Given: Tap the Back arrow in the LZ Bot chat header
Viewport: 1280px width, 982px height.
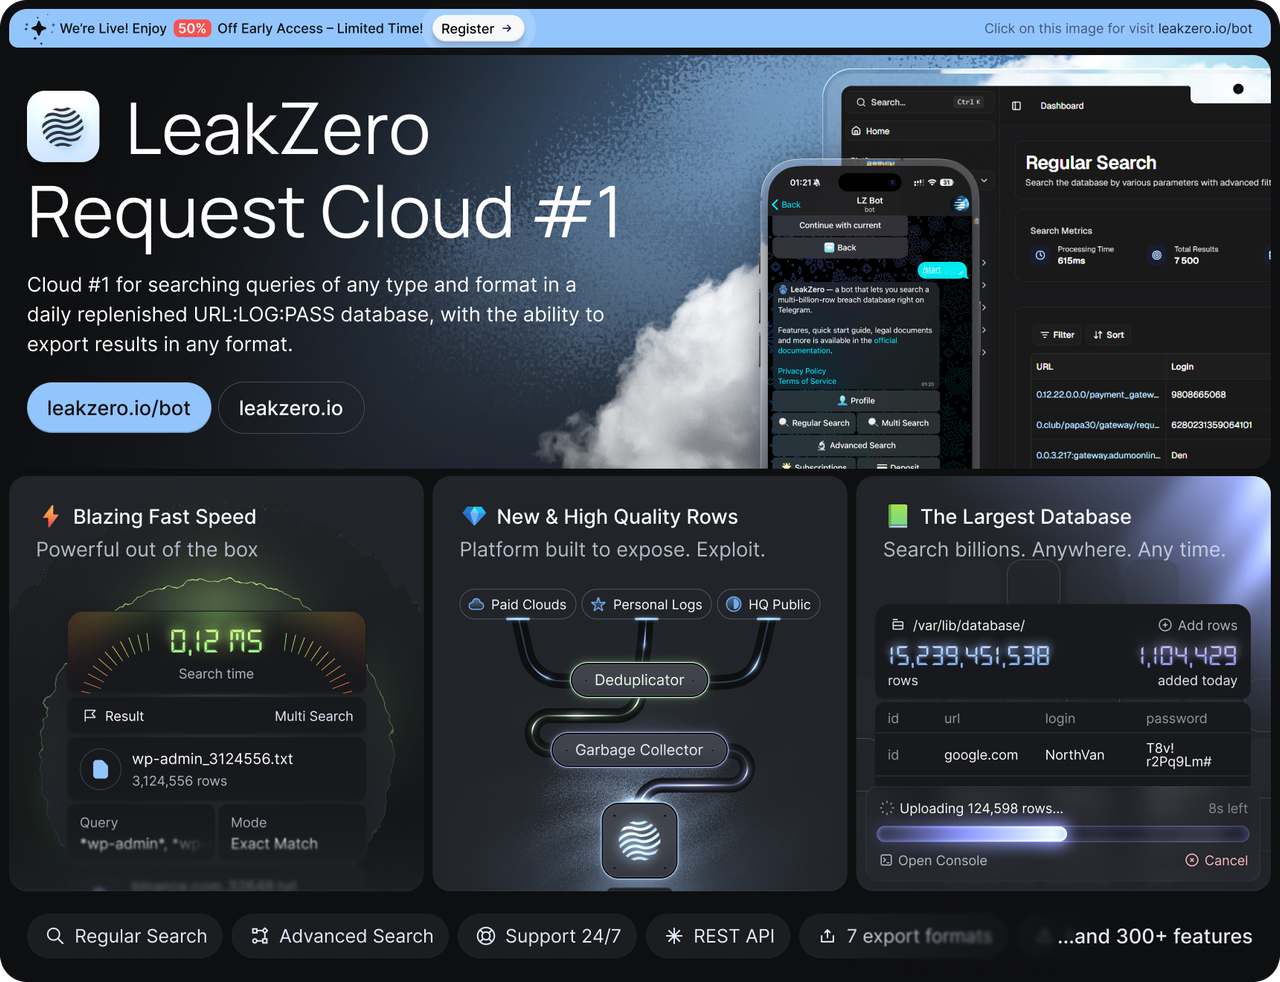Looking at the screenshot, I should pos(786,204).
